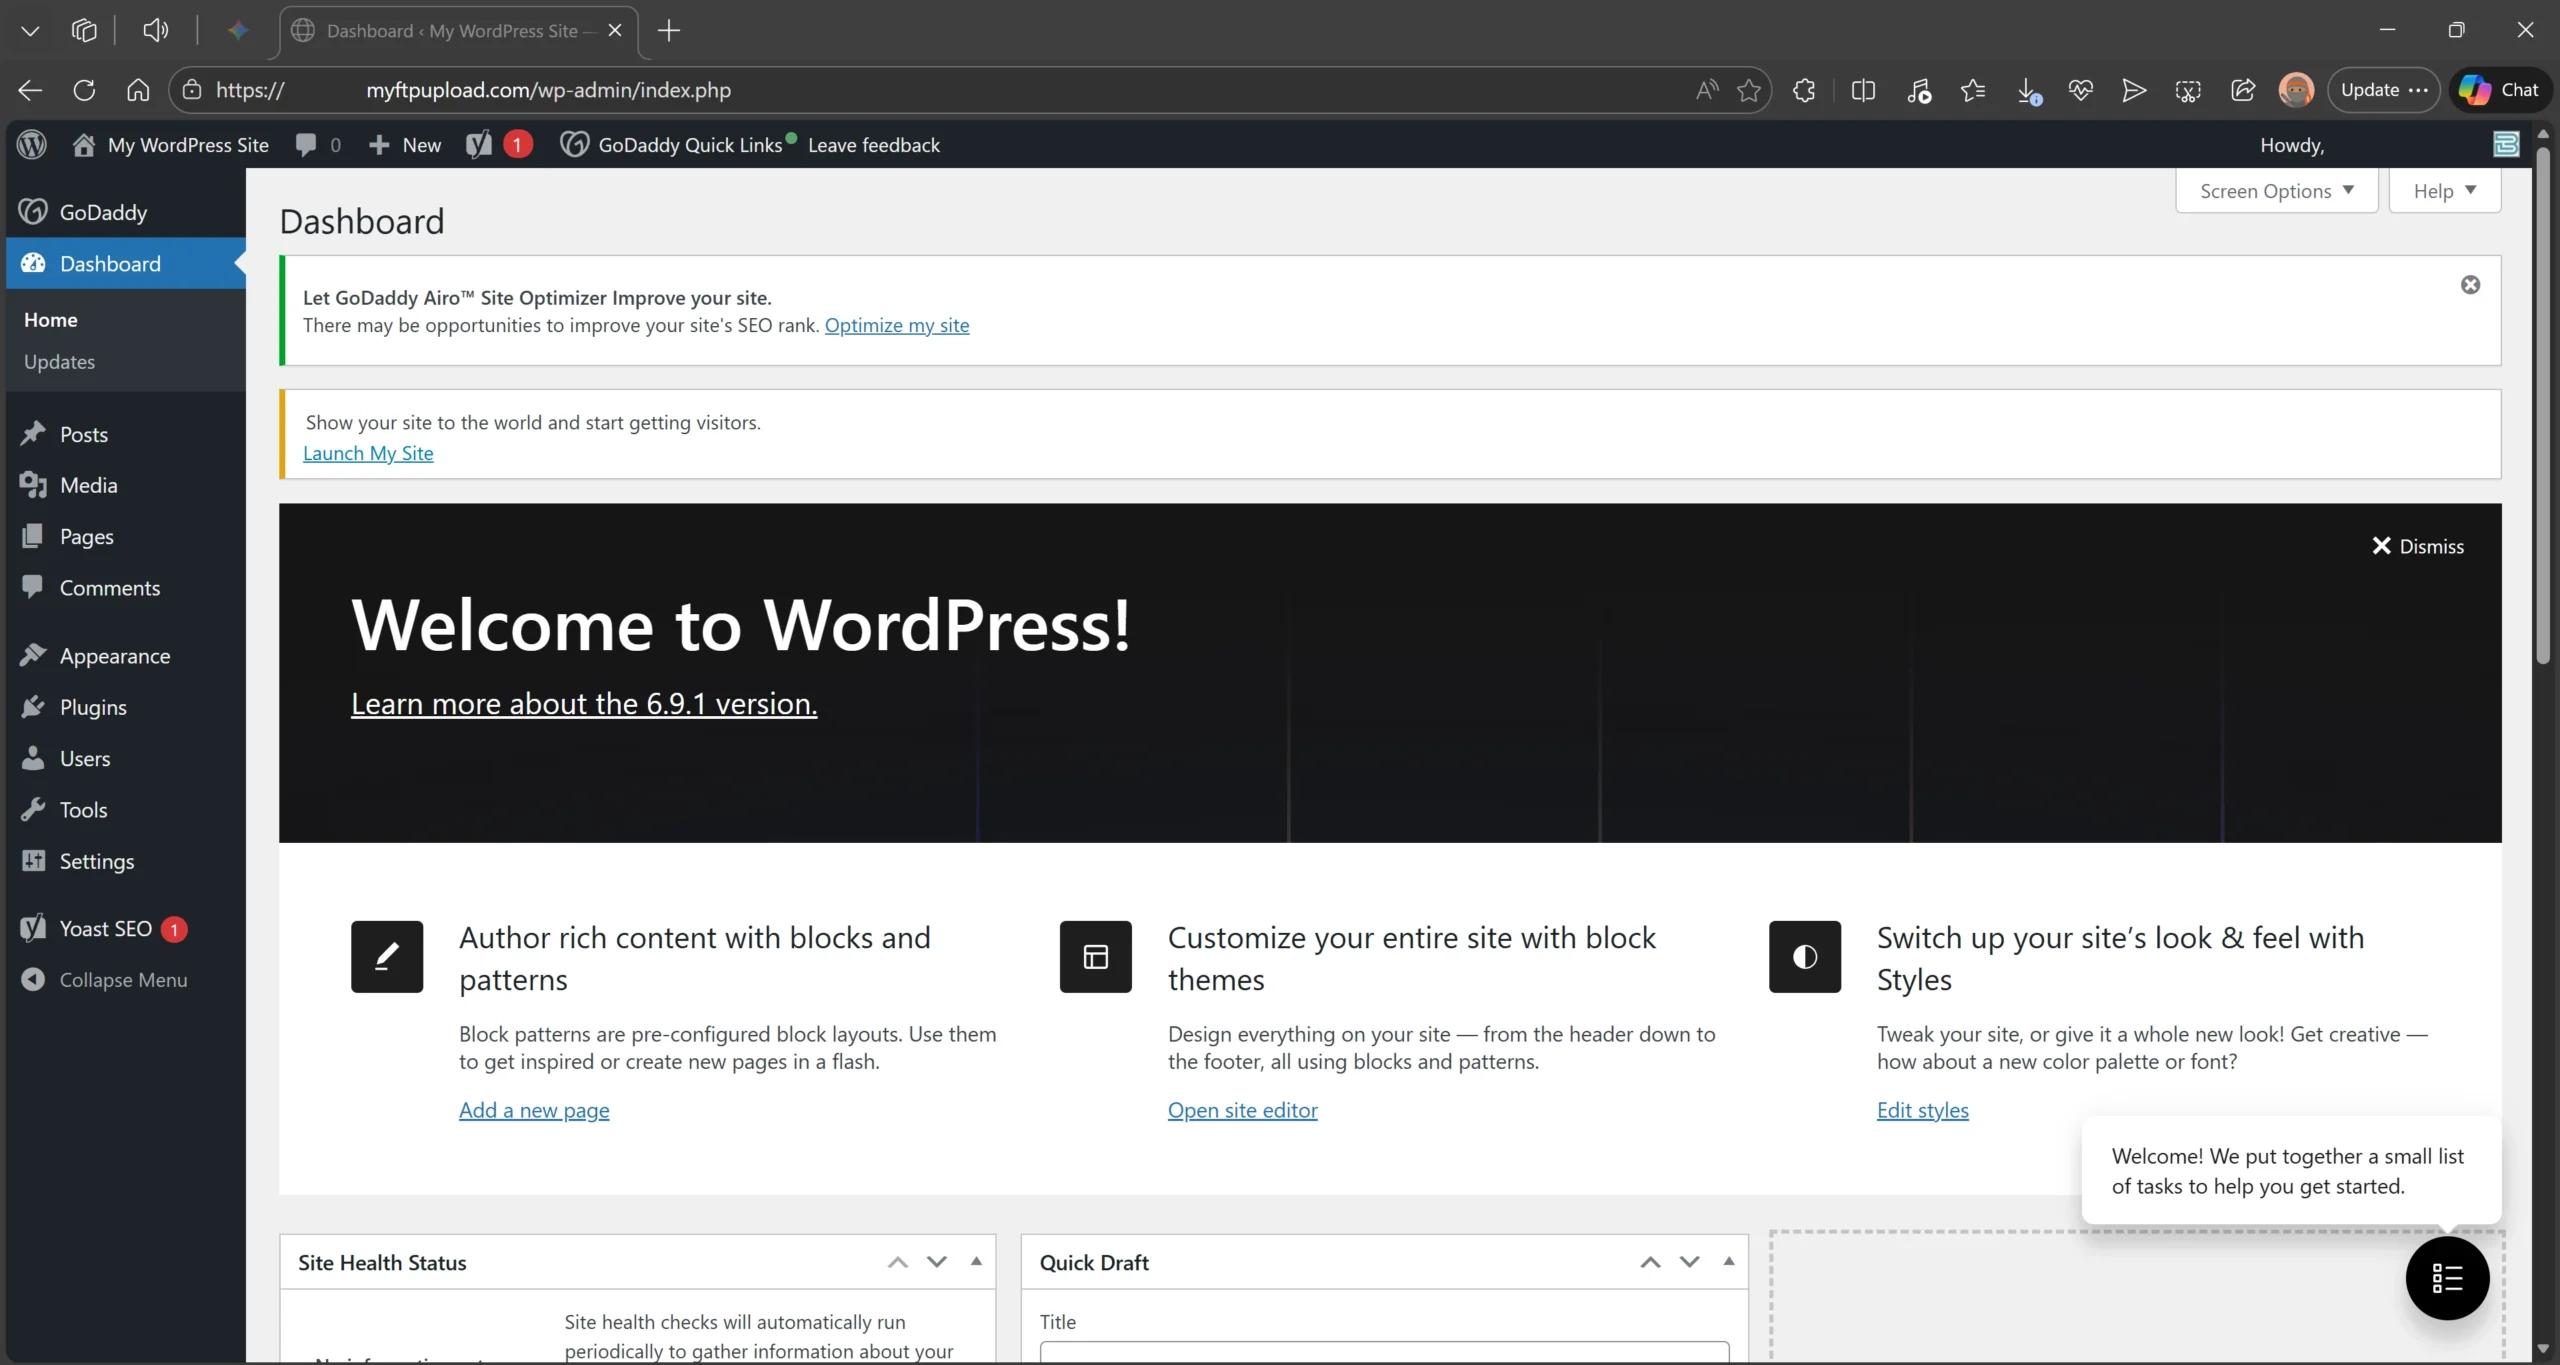Screen dimensions: 2560x1365
Task: Open the WordPress logo menu
Action: 32,145
